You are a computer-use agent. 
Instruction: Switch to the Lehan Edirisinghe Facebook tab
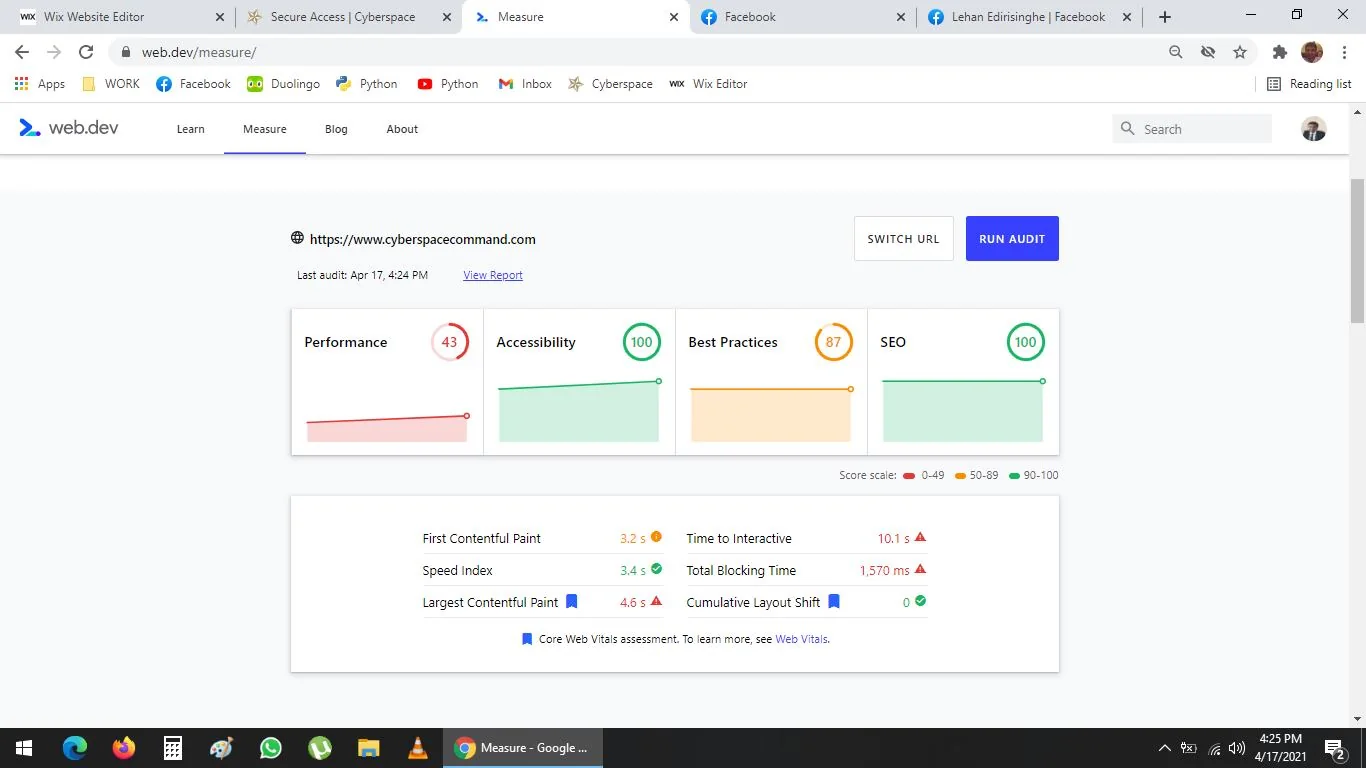click(1030, 17)
